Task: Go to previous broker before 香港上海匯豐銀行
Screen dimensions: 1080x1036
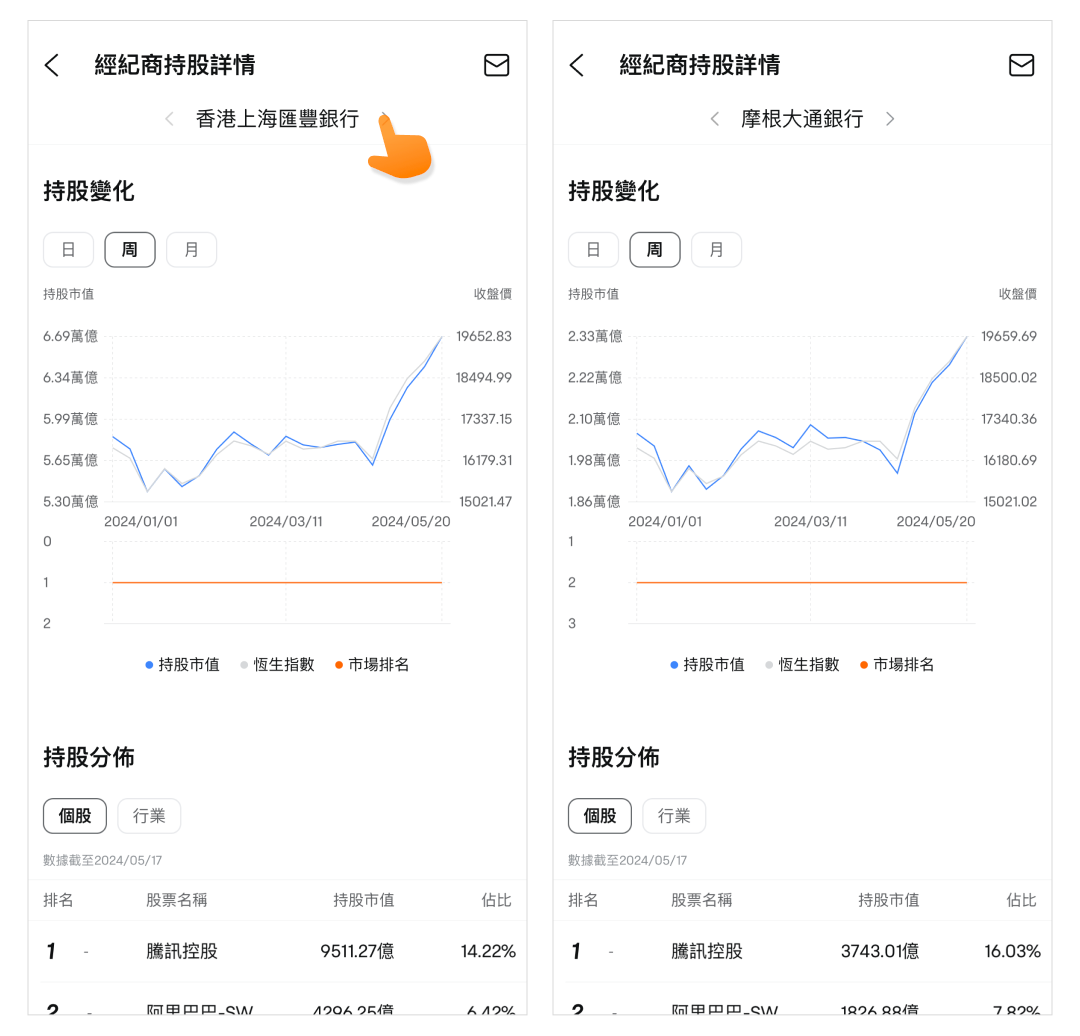Action: (169, 119)
